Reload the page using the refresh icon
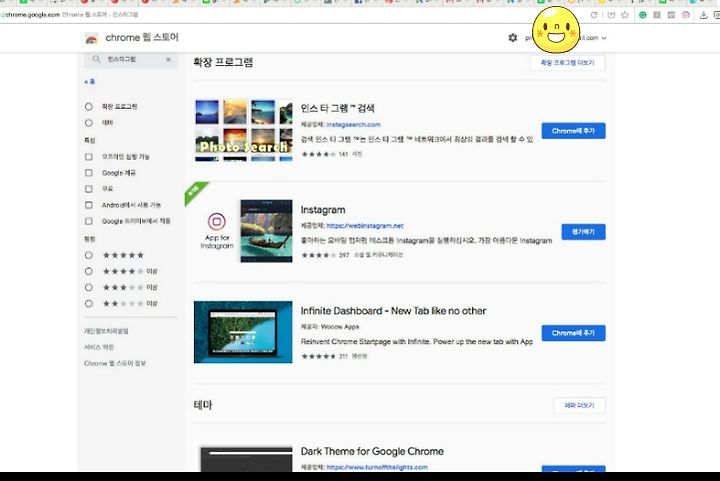Viewport: 720px width, 481px height. [594, 15]
